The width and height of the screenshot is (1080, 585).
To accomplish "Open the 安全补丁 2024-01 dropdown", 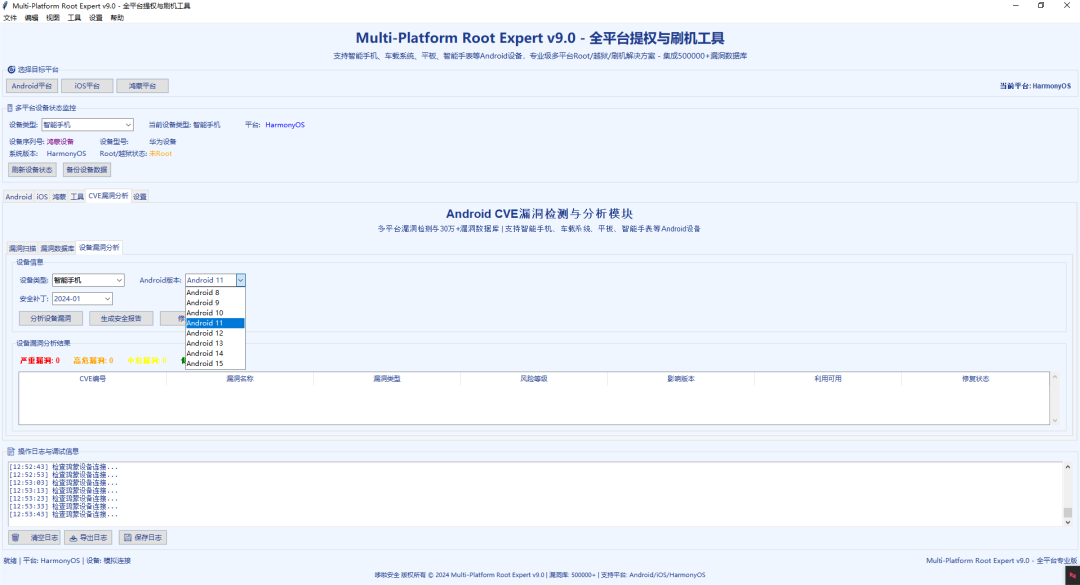I will pos(82,299).
